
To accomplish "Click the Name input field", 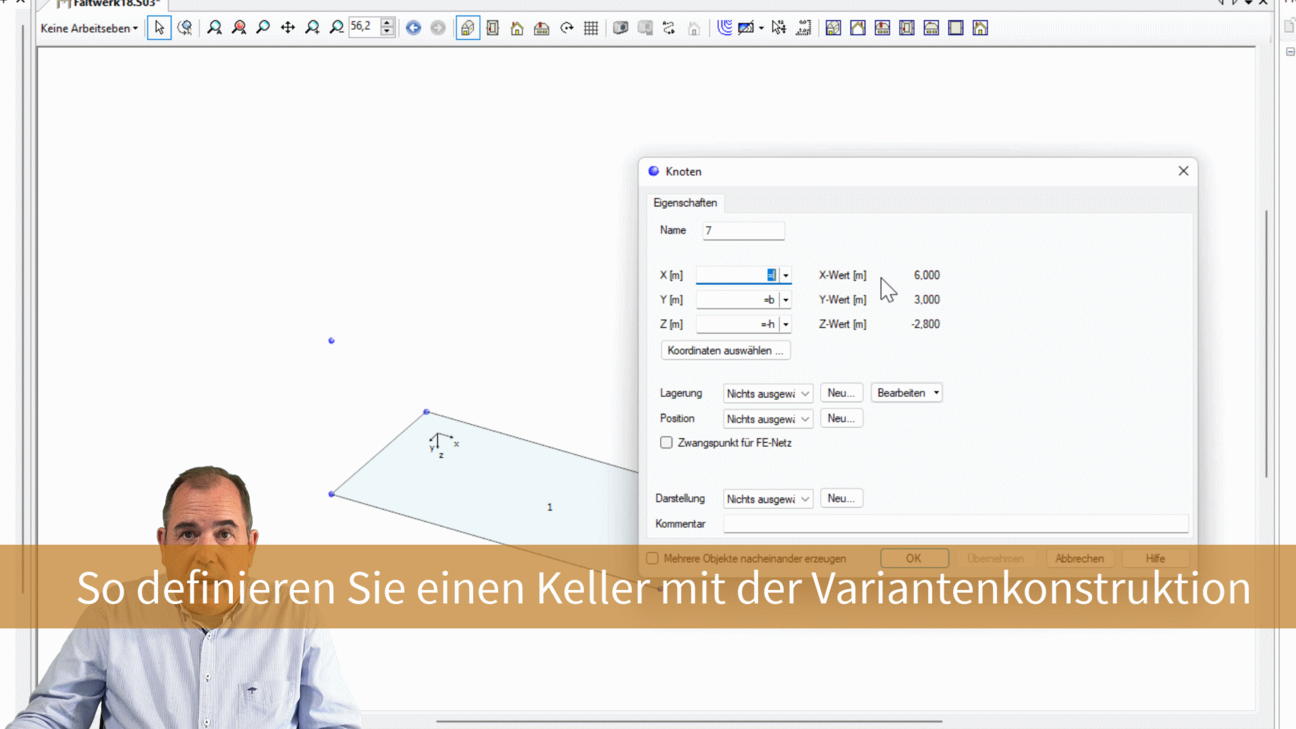I will pos(743,231).
